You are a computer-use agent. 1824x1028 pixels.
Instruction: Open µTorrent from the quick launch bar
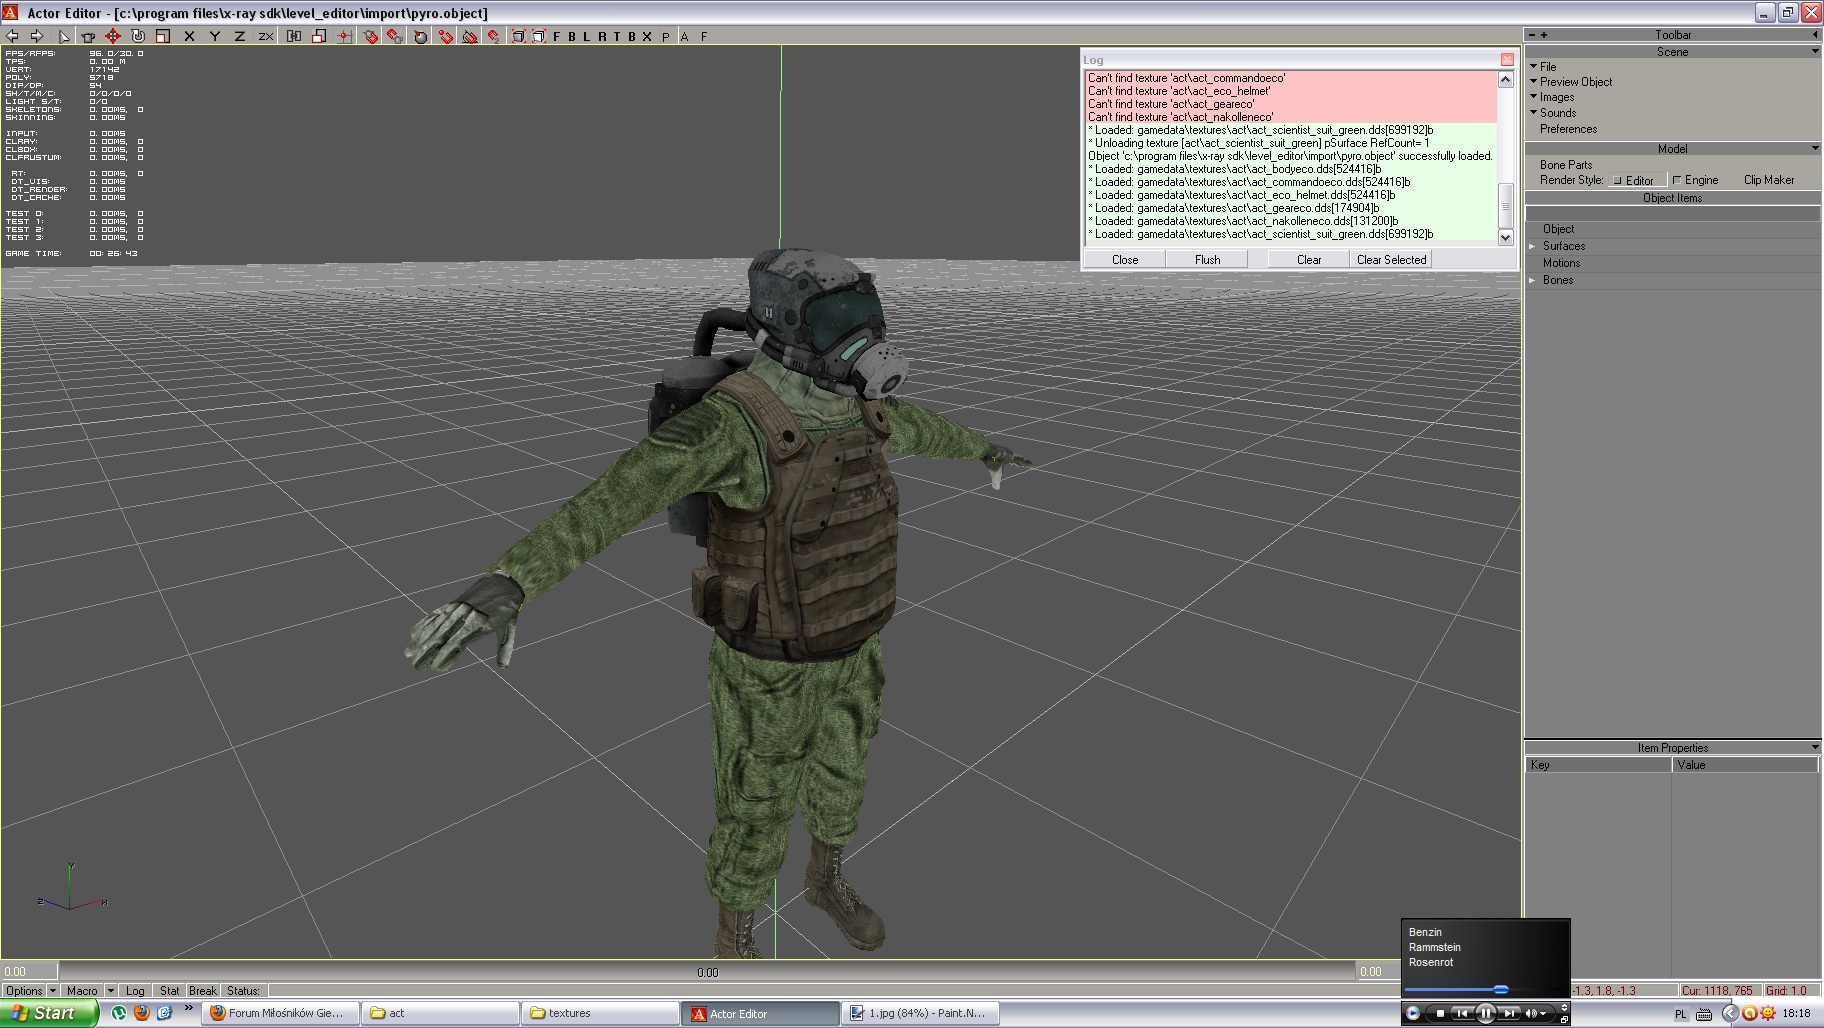[x=119, y=1013]
